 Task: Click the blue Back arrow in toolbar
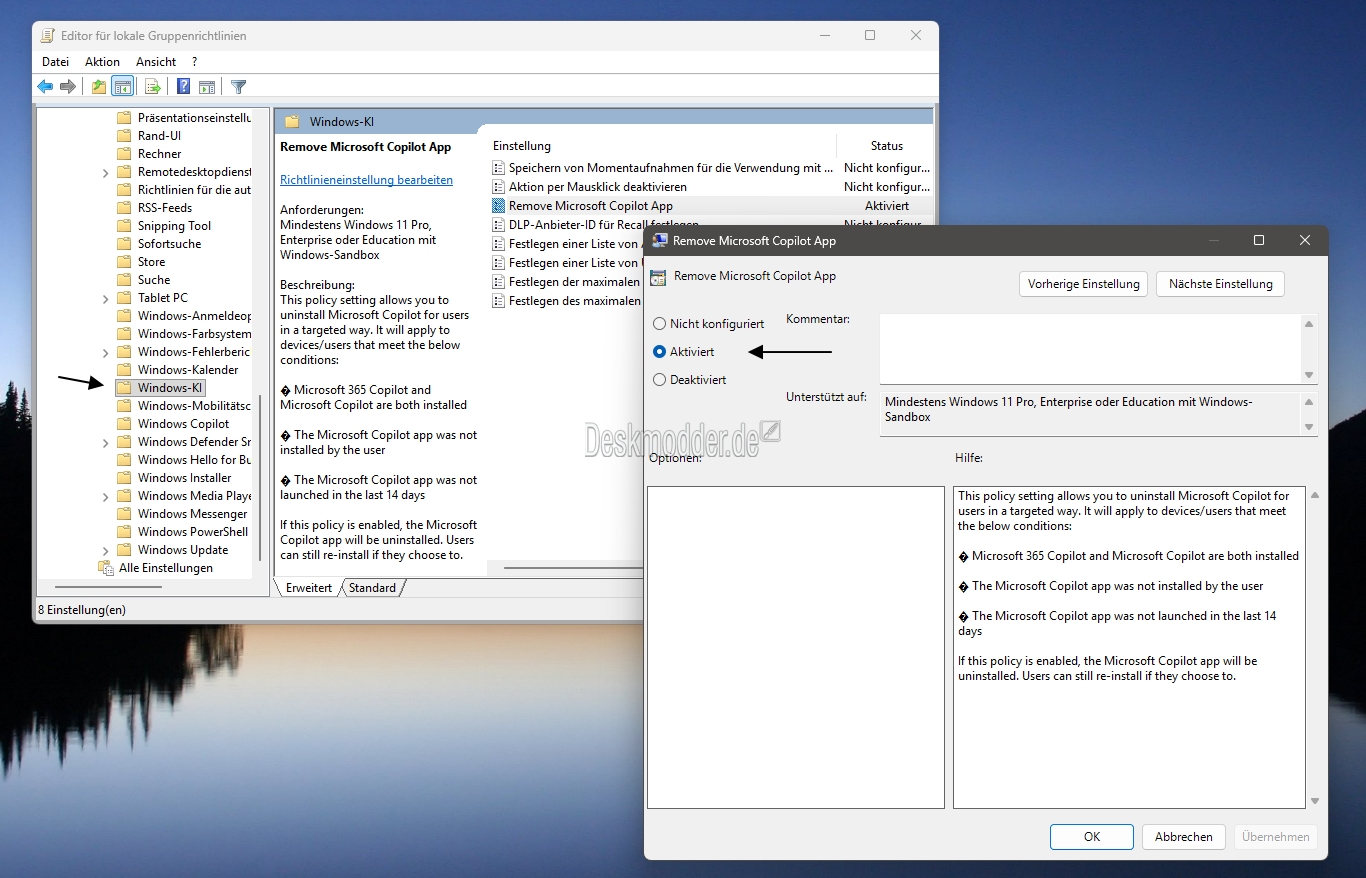[x=45, y=87]
